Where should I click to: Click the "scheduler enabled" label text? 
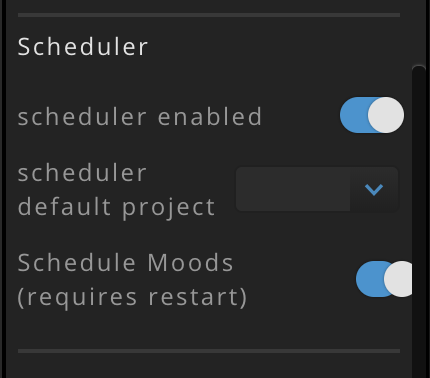[140, 116]
